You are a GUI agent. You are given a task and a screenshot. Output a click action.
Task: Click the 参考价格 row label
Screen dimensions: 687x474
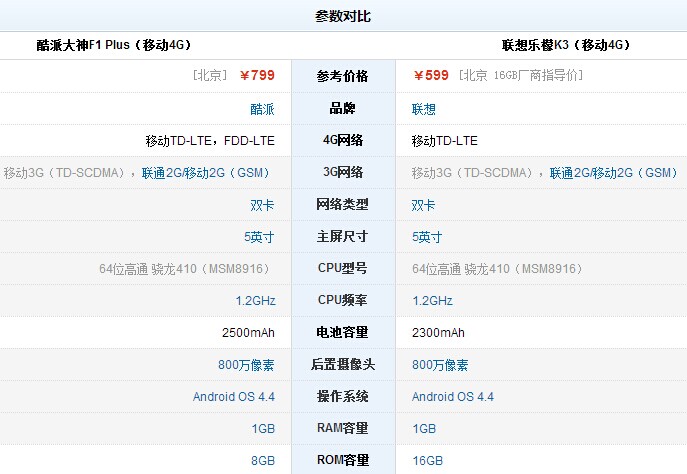[x=343, y=76]
